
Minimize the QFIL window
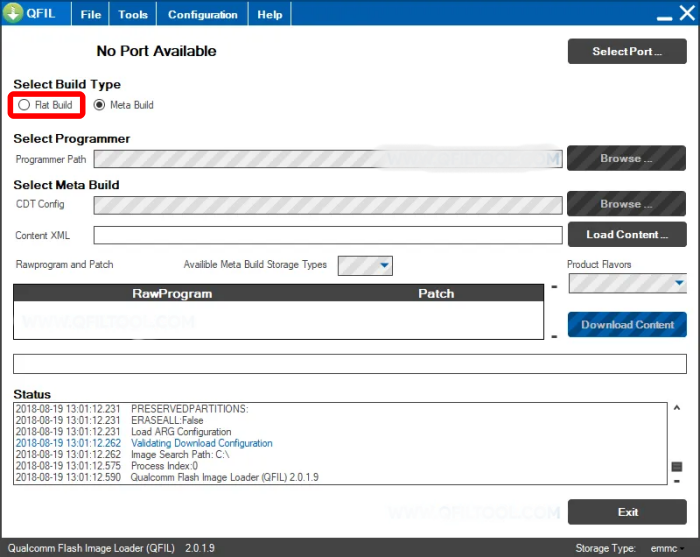pyautogui.click(x=664, y=18)
